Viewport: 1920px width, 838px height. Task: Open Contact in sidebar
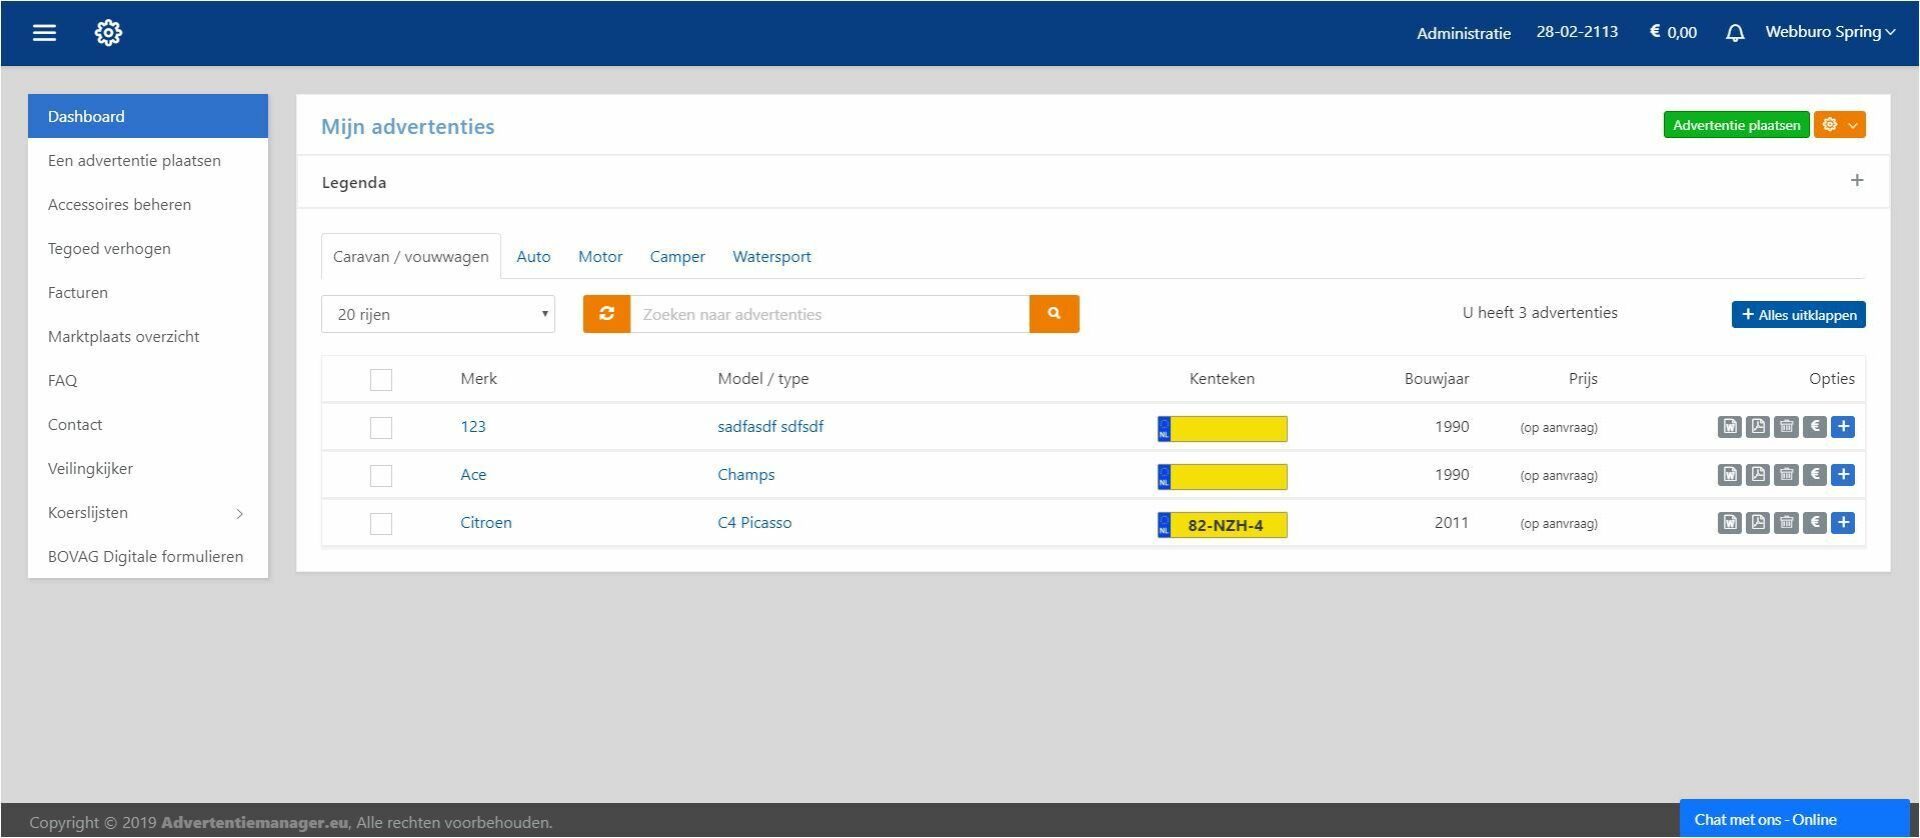[x=148, y=424]
